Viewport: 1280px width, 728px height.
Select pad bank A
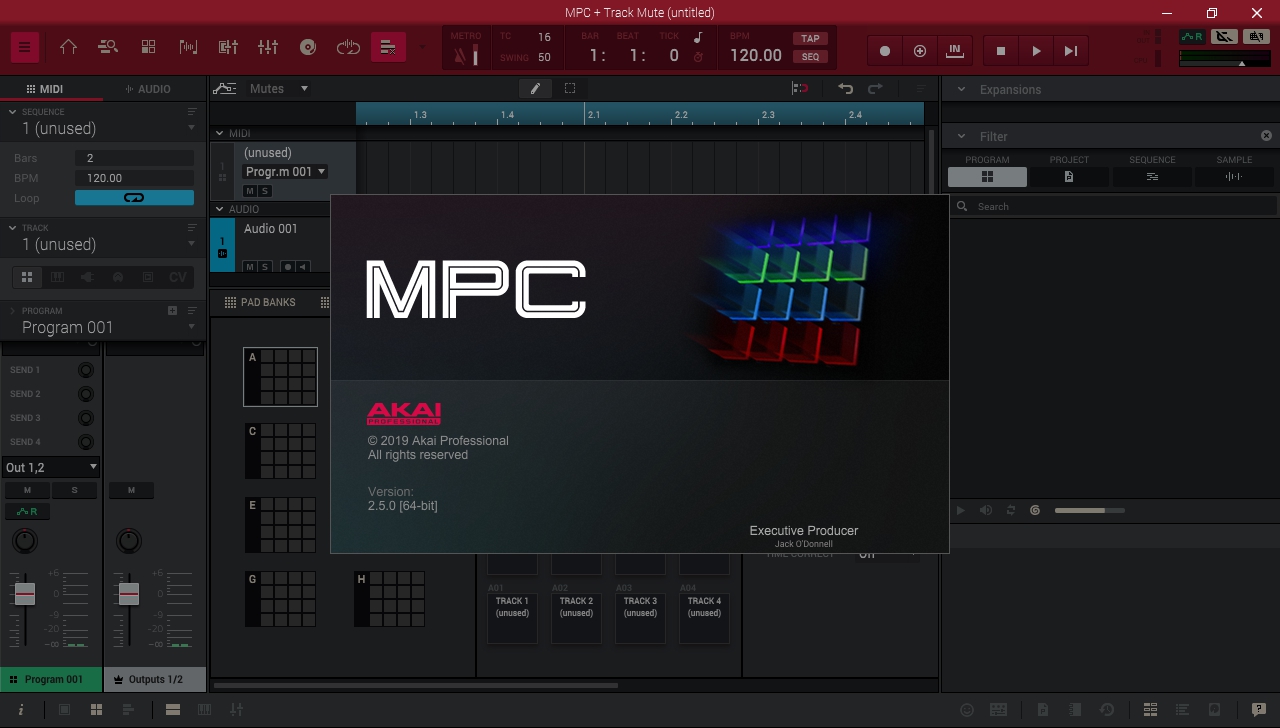point(280,377)
